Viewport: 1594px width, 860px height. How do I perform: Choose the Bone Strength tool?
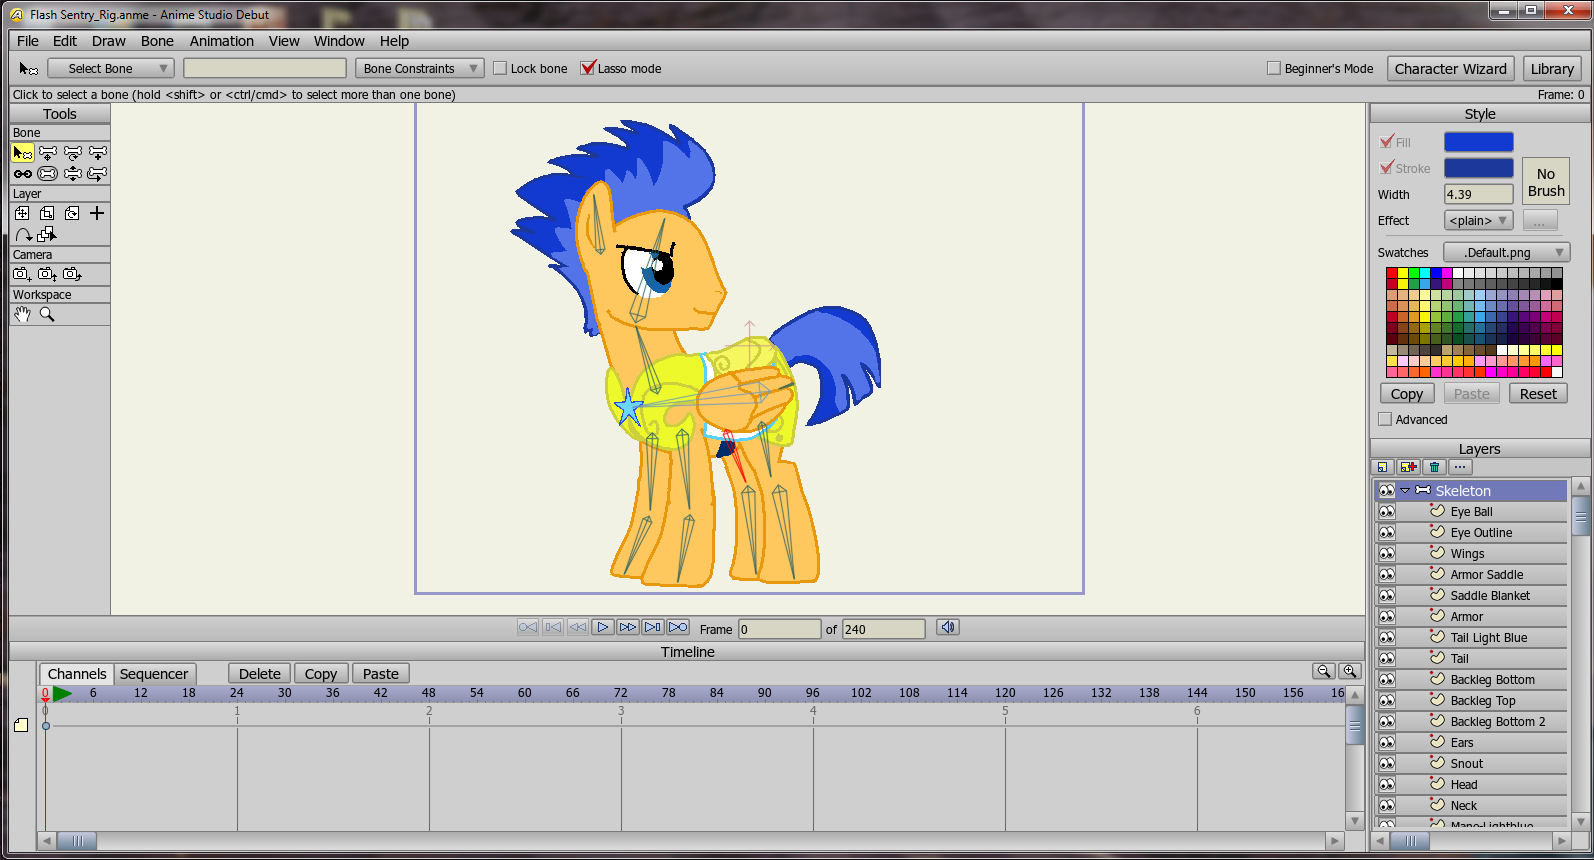tap(48, 174)
